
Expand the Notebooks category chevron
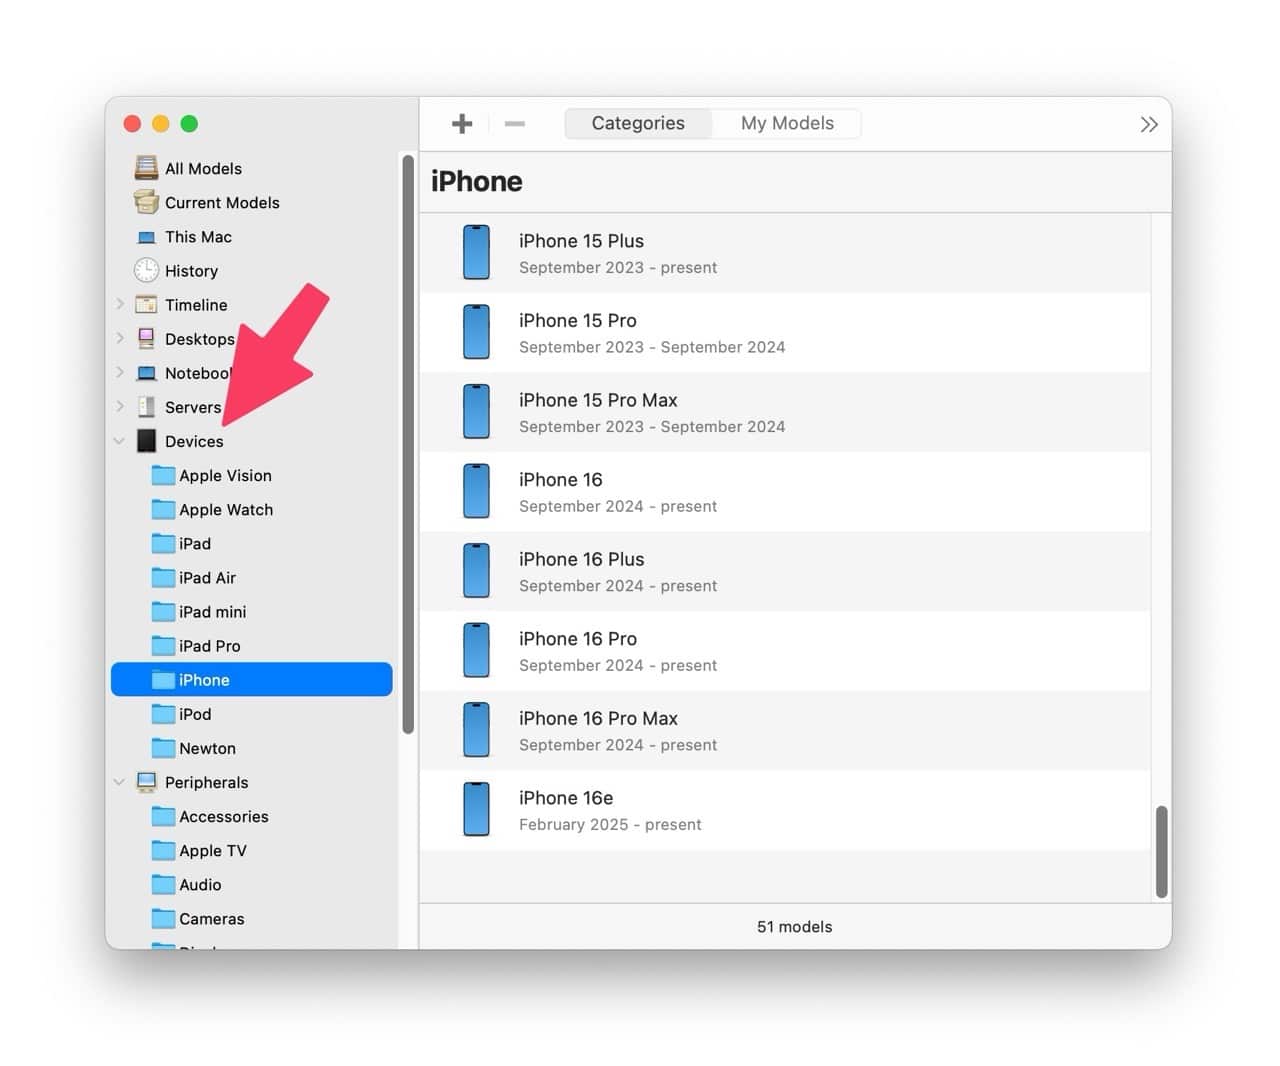[x=120, y=373]
